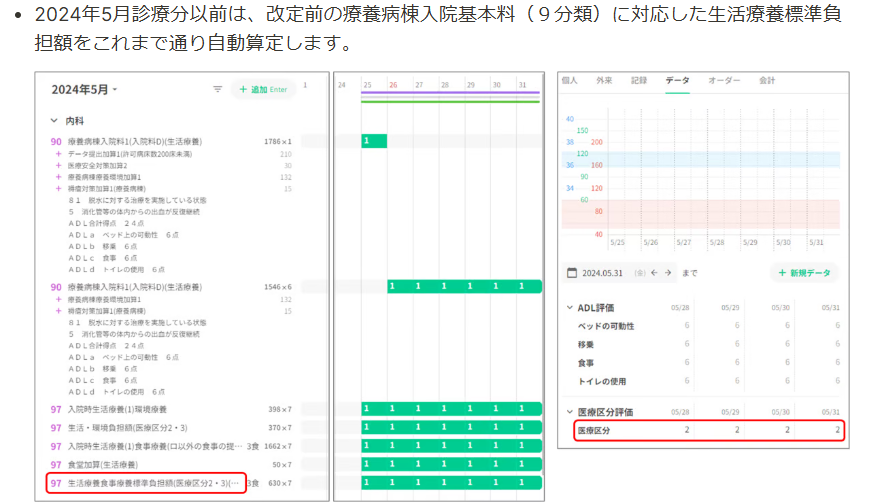Click plus icon for 医療安全対策加算2

coord(58,166)
